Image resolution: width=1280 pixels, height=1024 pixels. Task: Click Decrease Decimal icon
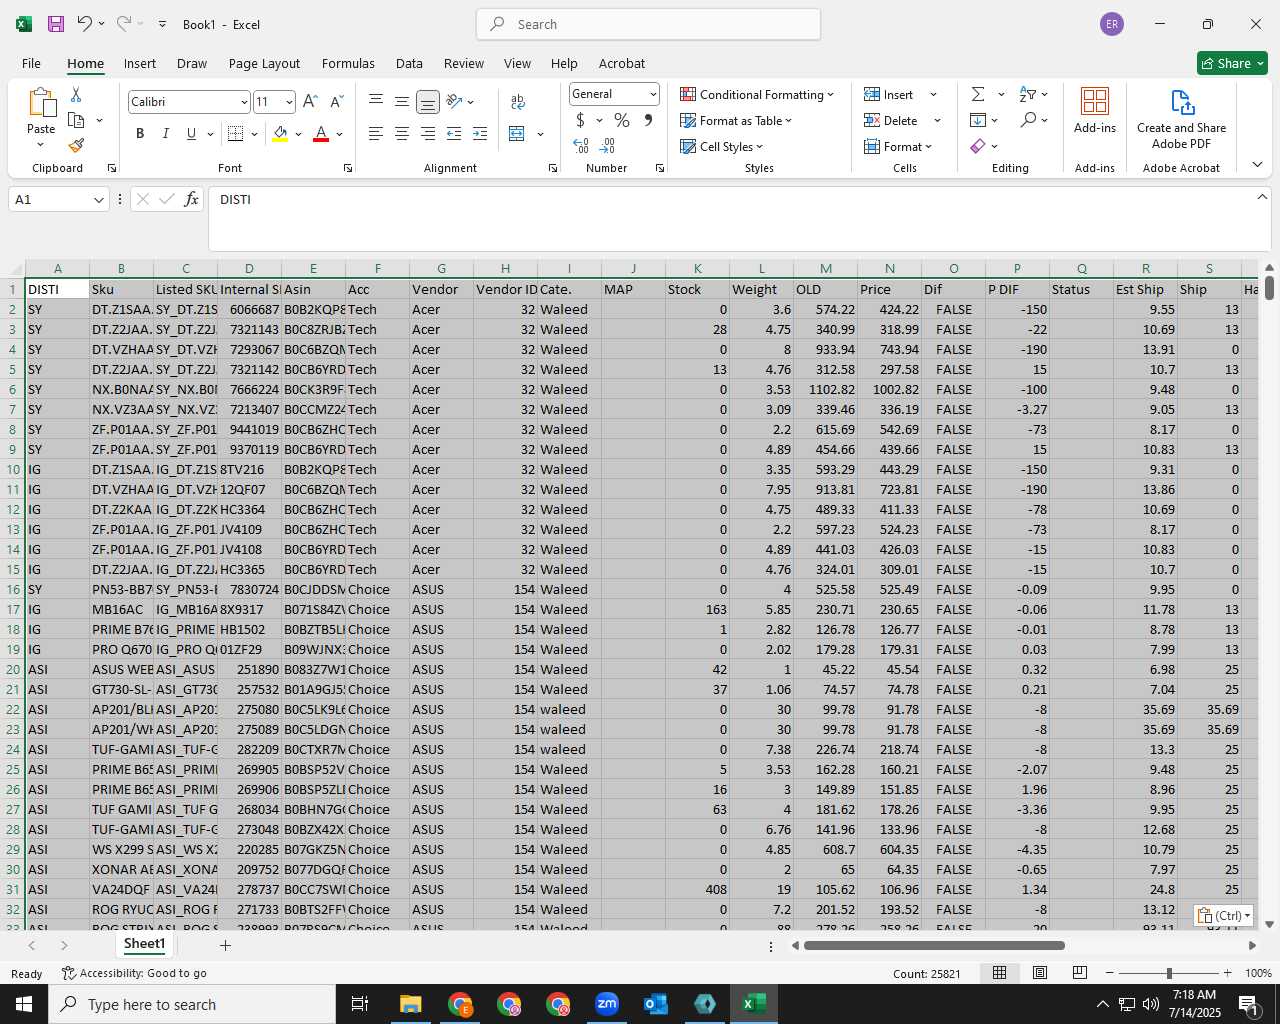607,146
